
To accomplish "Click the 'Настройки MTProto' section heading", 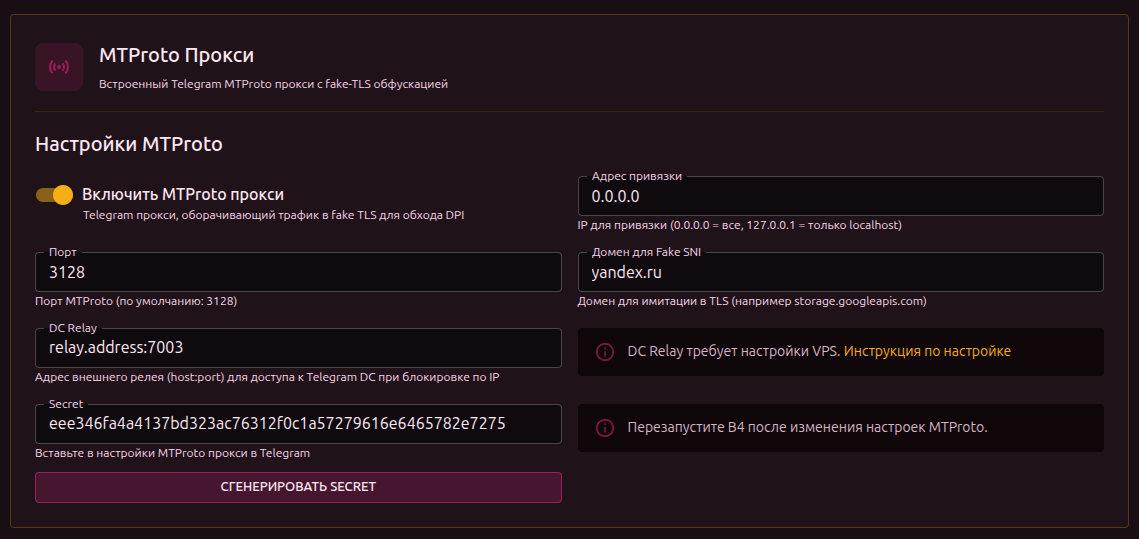I will pos(129,144).
